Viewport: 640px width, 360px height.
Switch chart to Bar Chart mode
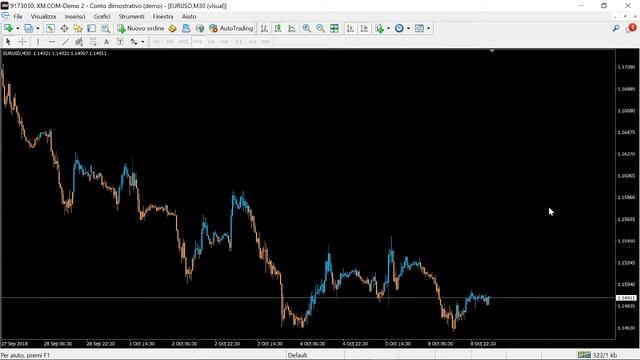click(264, 28)
